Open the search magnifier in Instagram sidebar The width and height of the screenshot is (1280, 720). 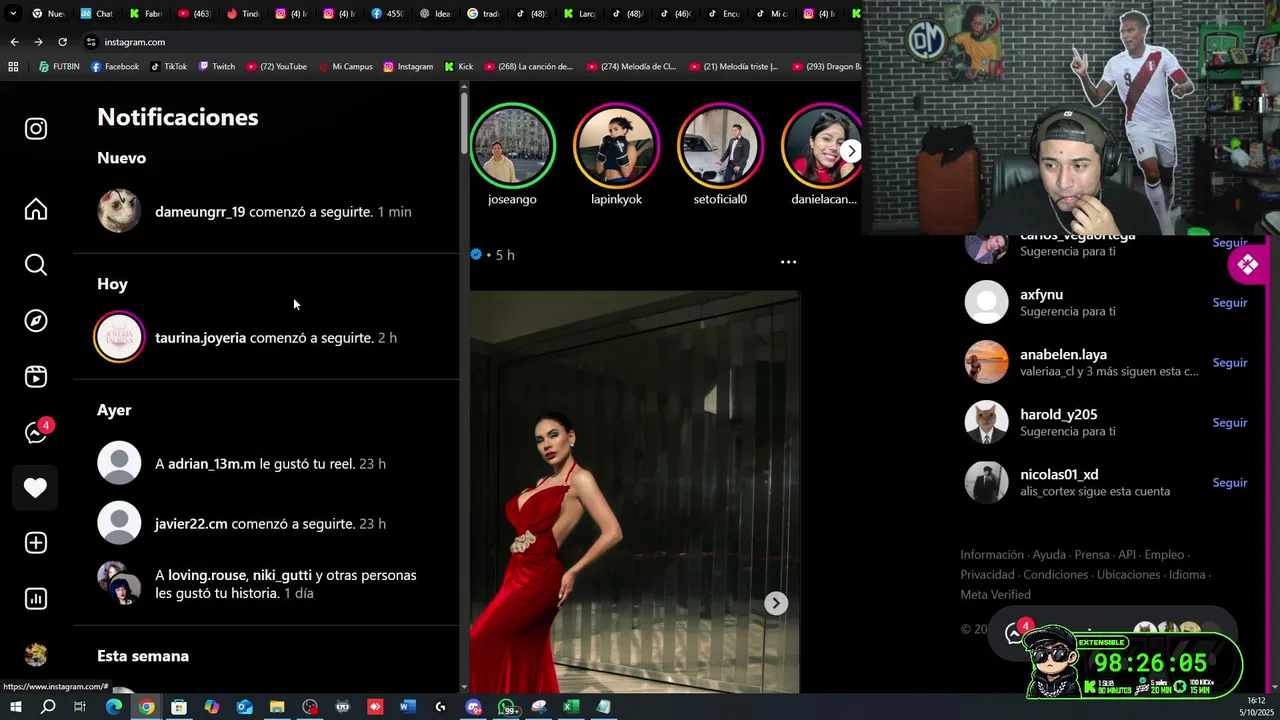tap(36, 265)
